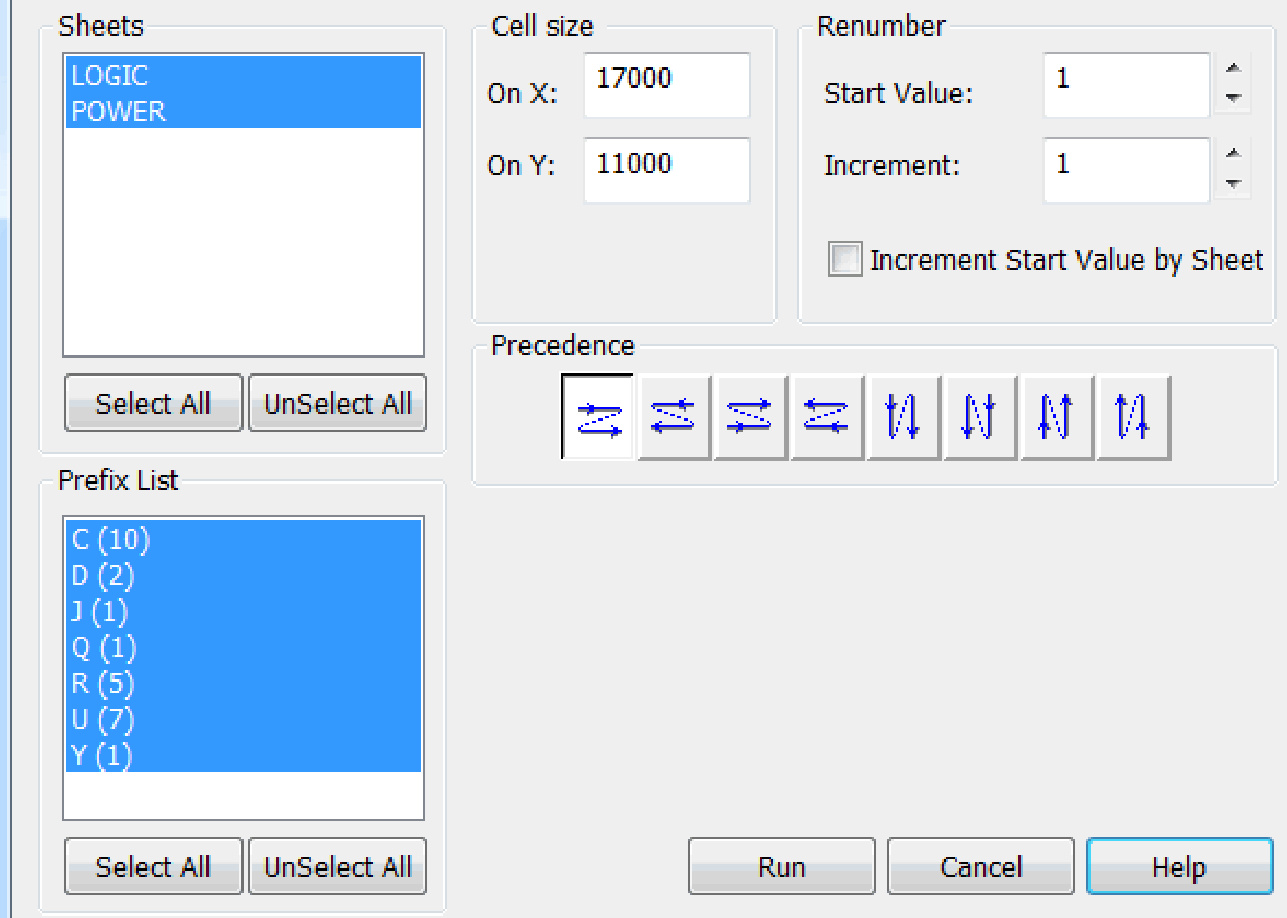Select the POWER sheet in Sheets list

tap(119, 111)
